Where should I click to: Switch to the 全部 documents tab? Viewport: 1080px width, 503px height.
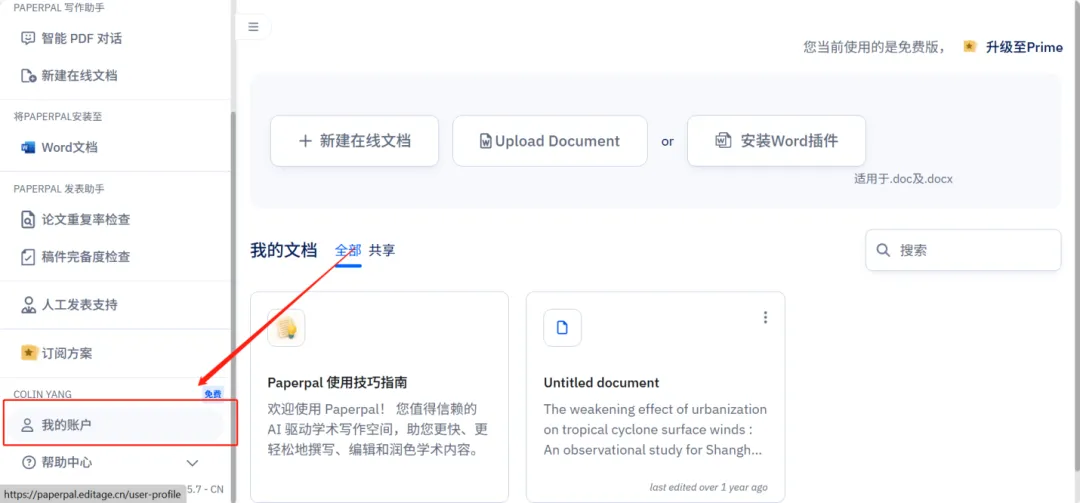[348, 250]
